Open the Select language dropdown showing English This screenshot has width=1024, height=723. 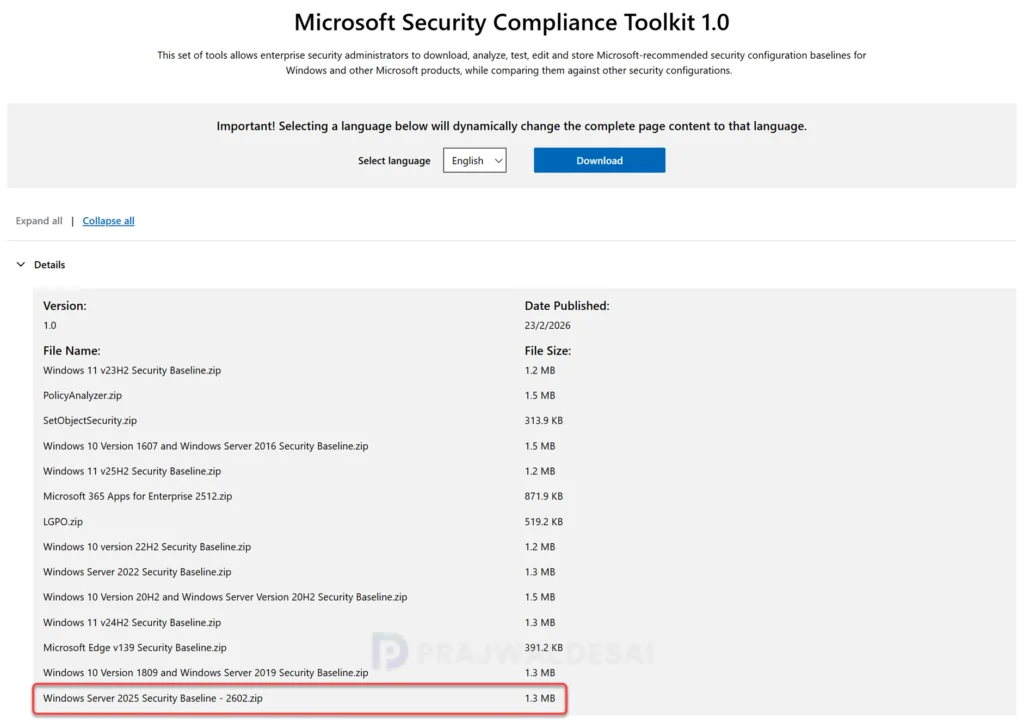(474, 160)
